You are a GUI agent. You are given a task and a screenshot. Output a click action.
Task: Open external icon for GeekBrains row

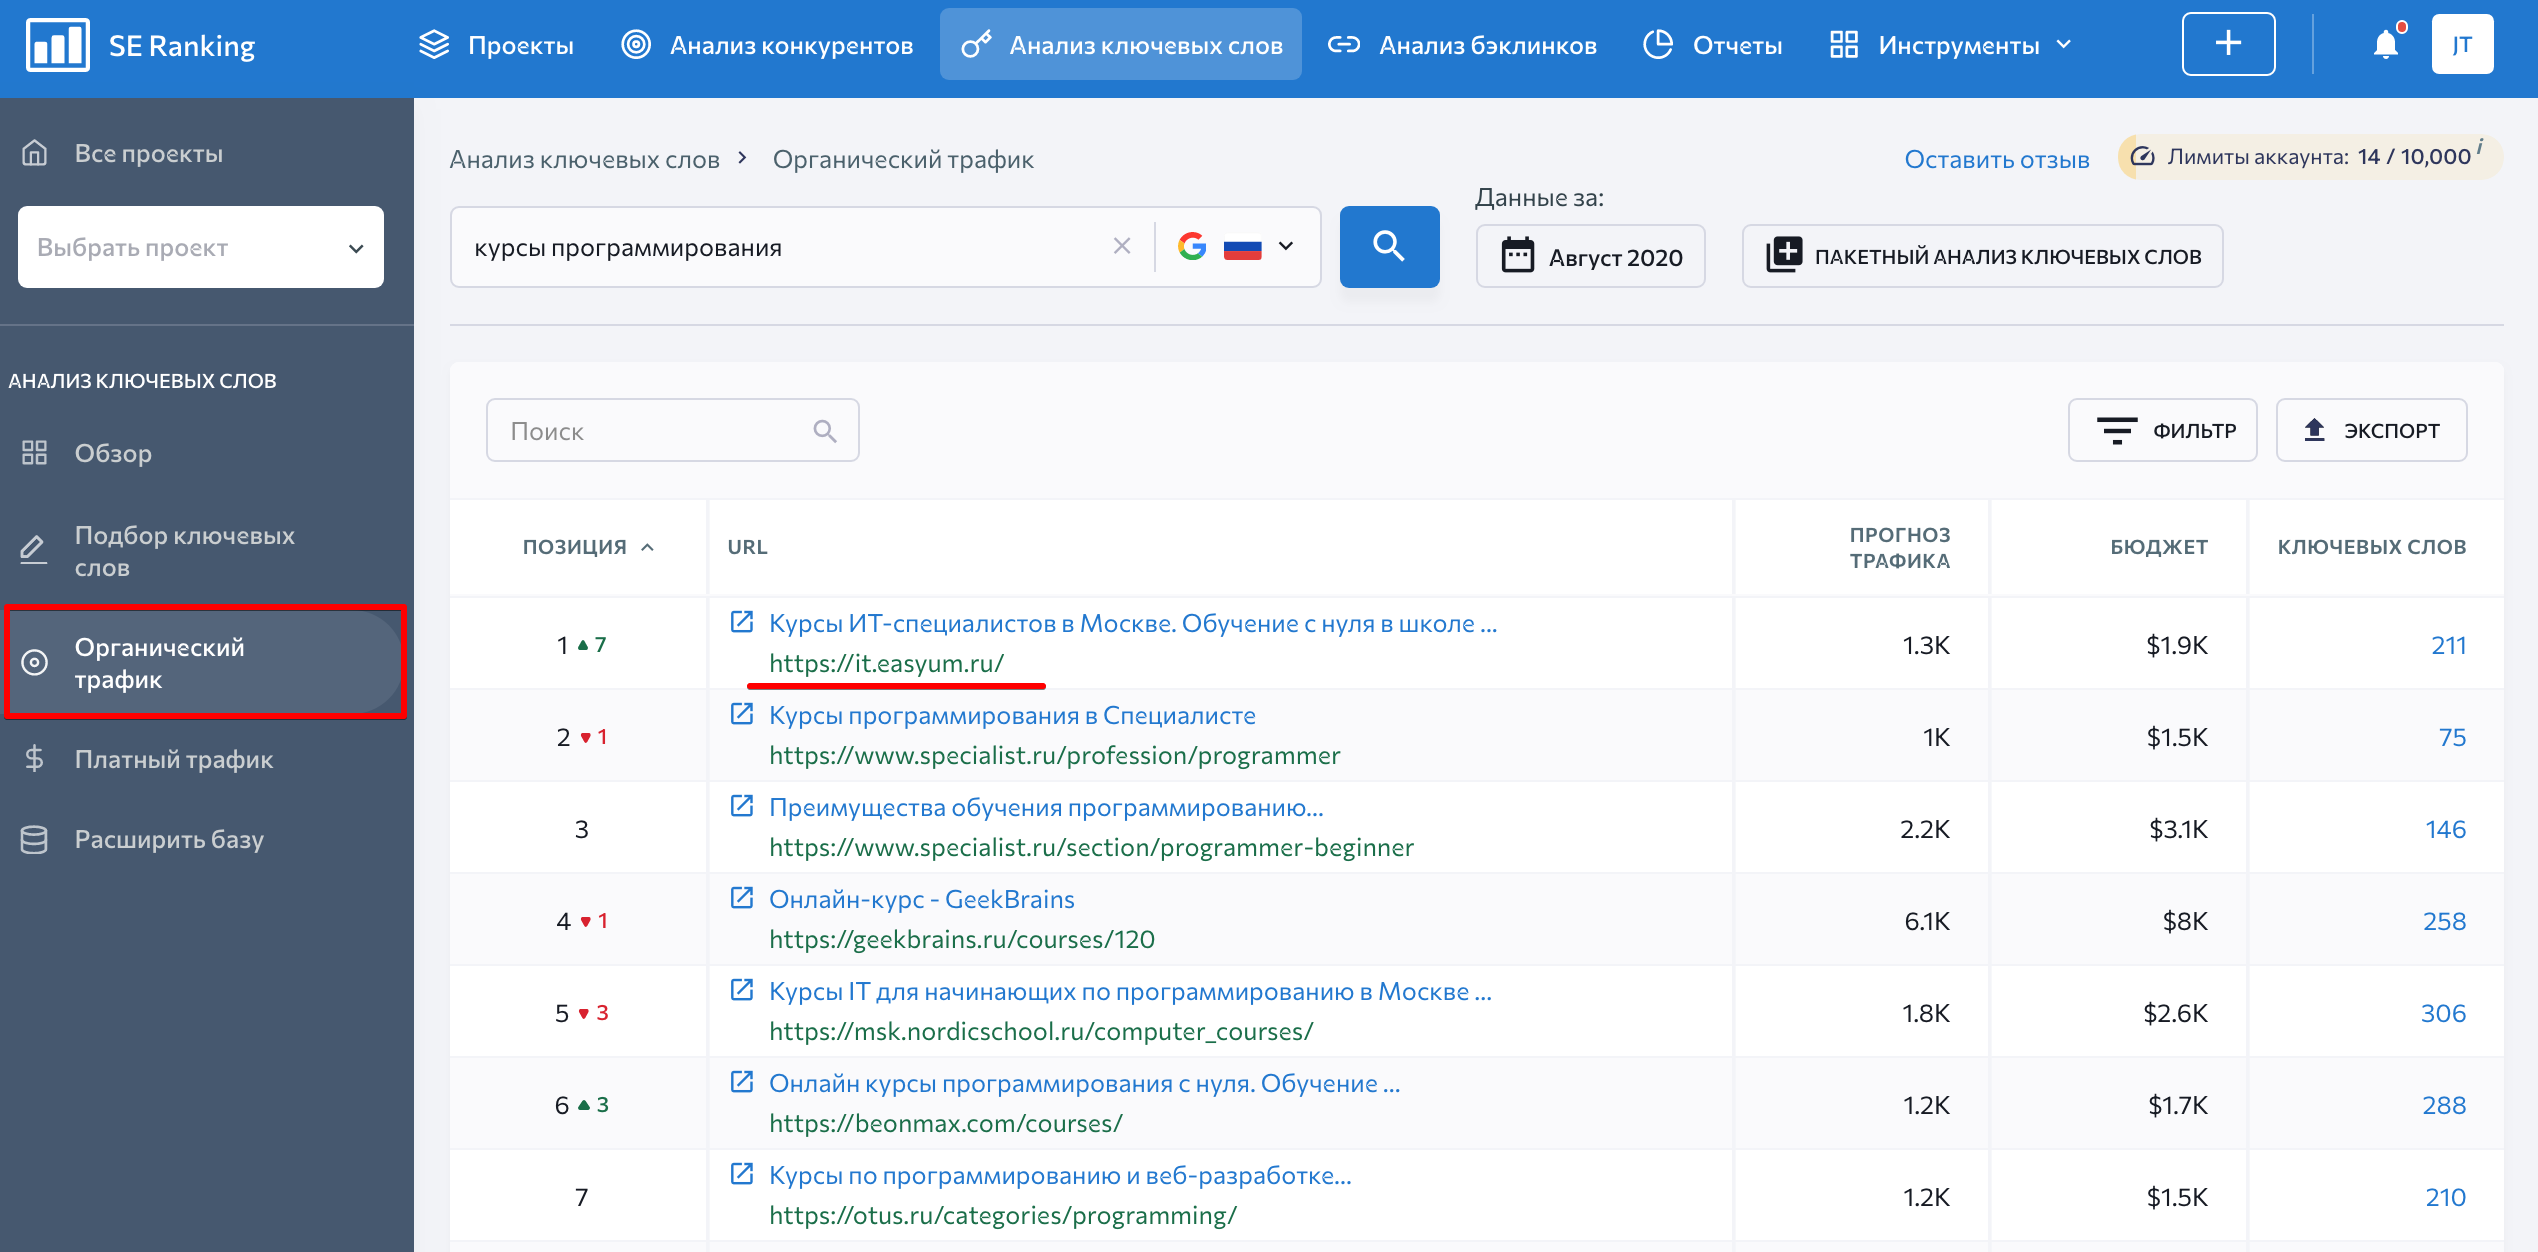point(741,898)
